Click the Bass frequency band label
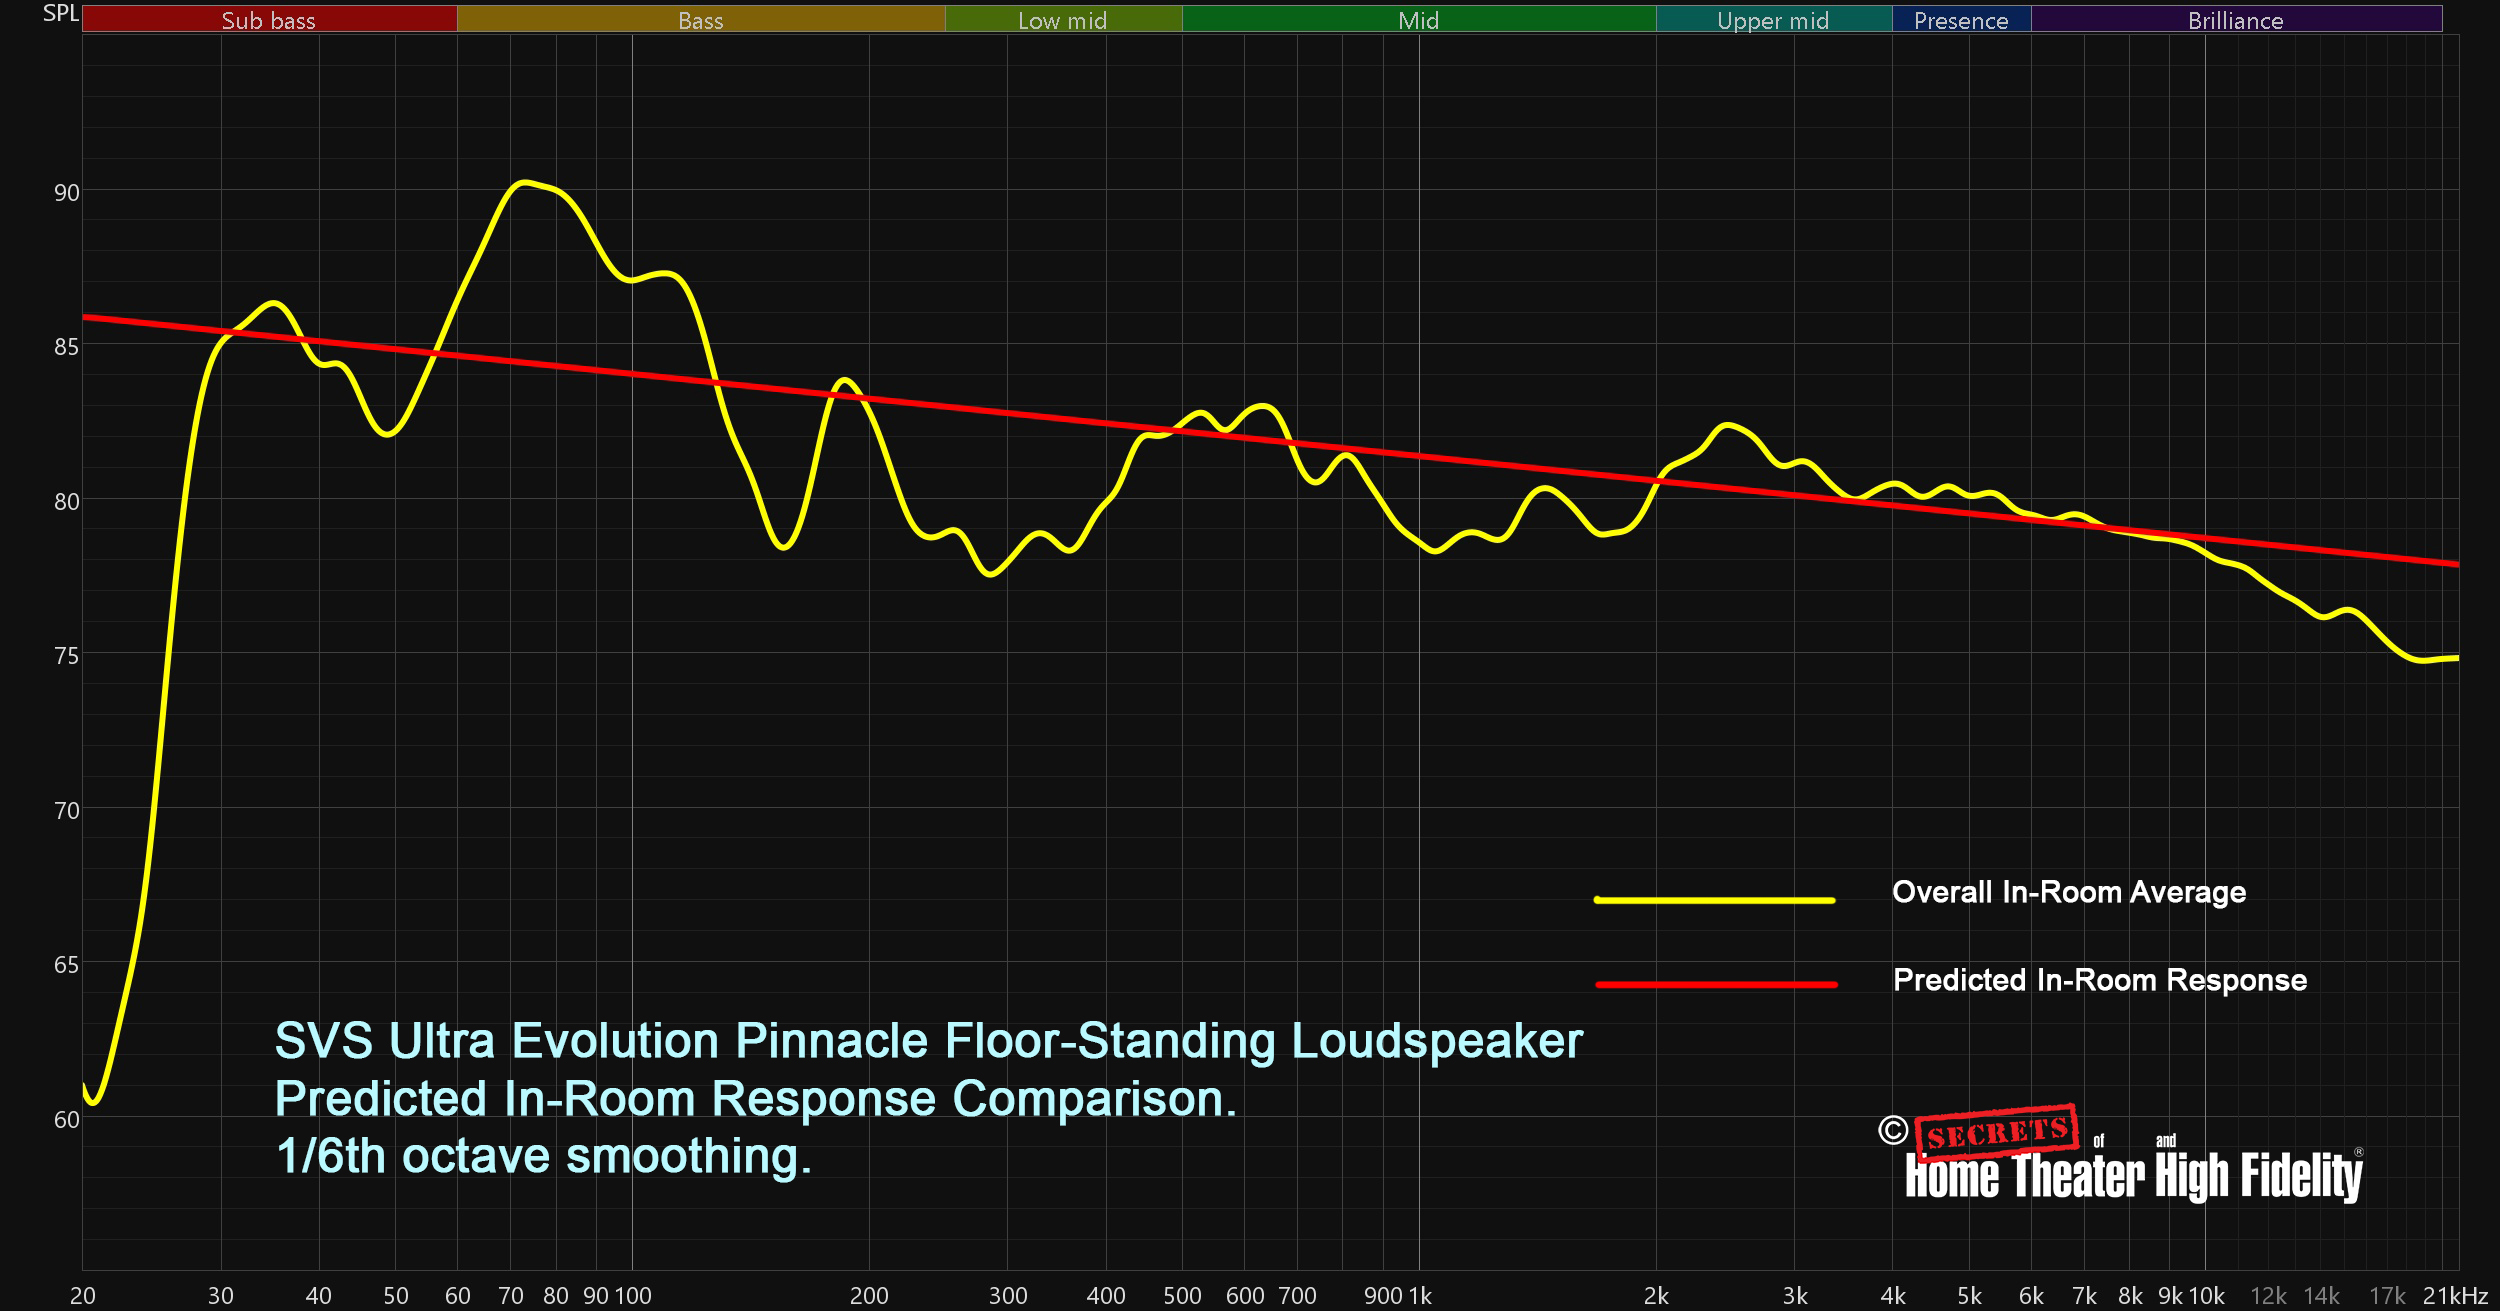The image size is (2500, 1311). [700, 20]
